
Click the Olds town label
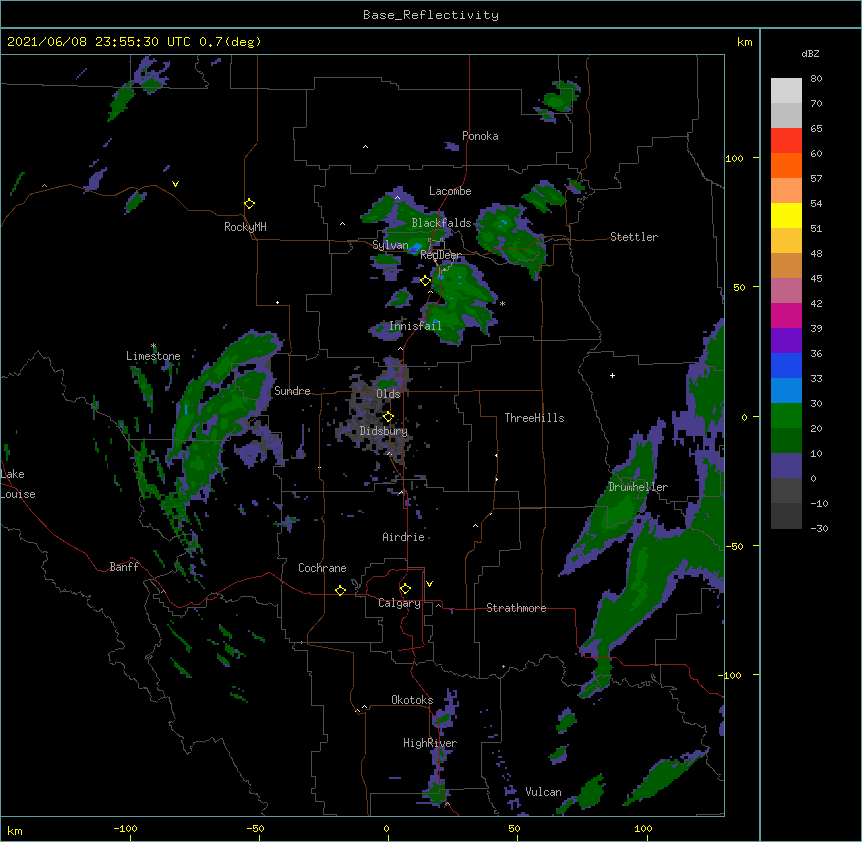pos(388,394)
